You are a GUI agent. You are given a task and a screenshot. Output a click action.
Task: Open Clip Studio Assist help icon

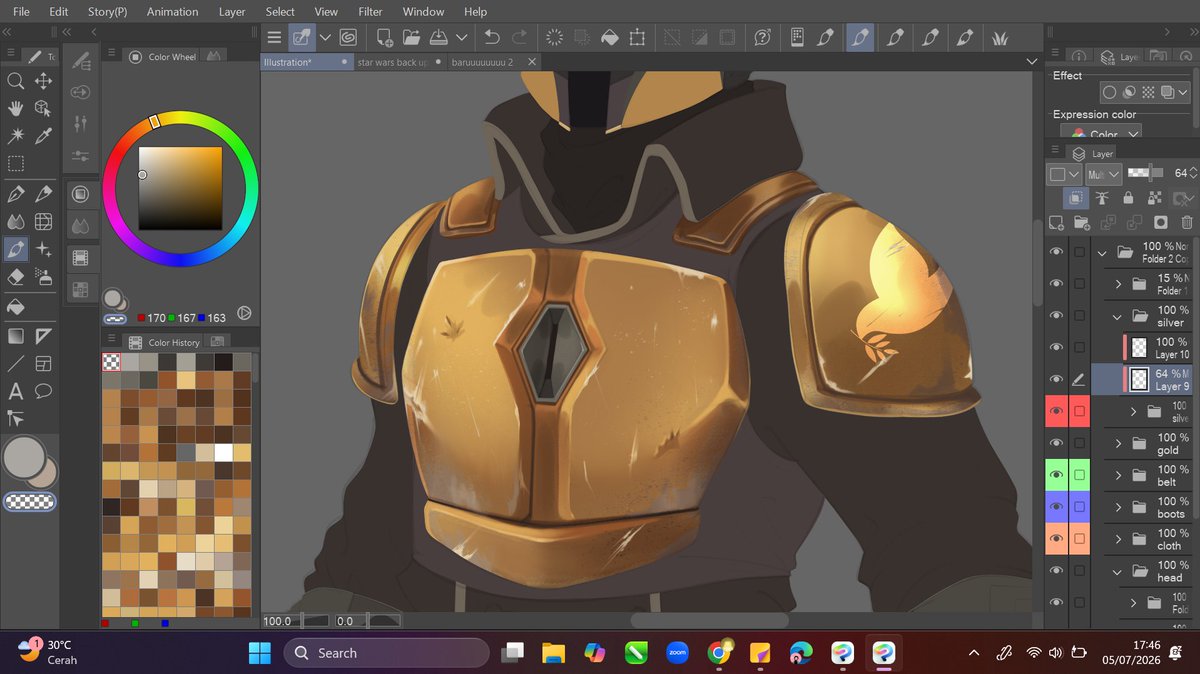pos(763,38)
